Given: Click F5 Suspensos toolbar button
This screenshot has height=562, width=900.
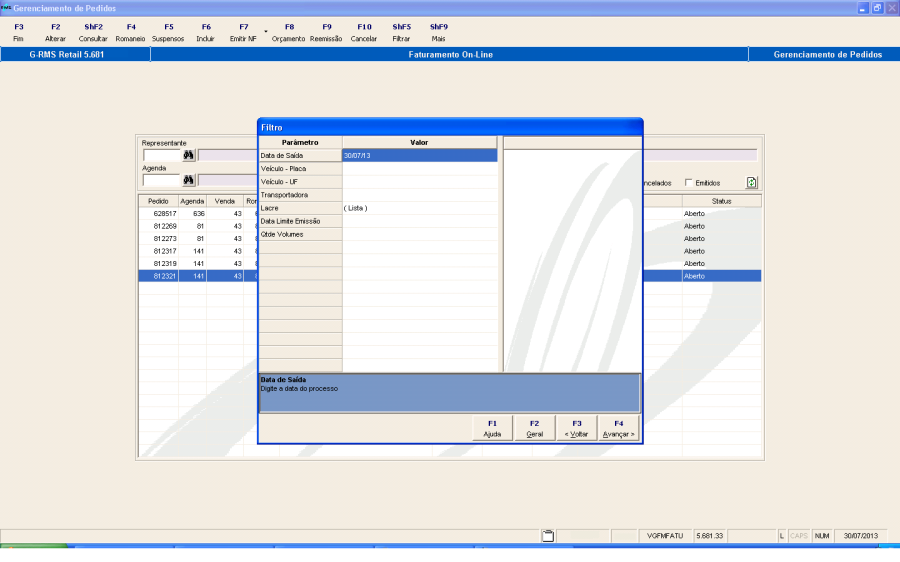Looking at the screenshot, I should 168,33.
